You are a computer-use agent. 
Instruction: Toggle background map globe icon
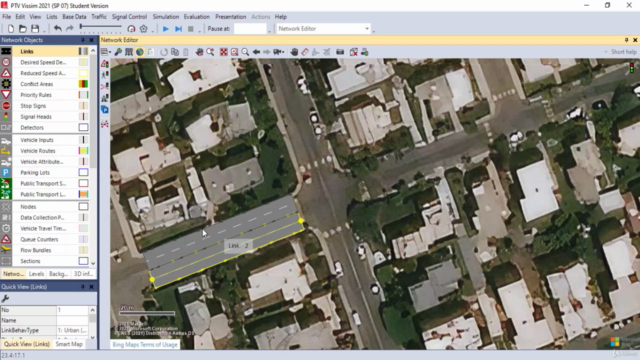click(140, 52)
